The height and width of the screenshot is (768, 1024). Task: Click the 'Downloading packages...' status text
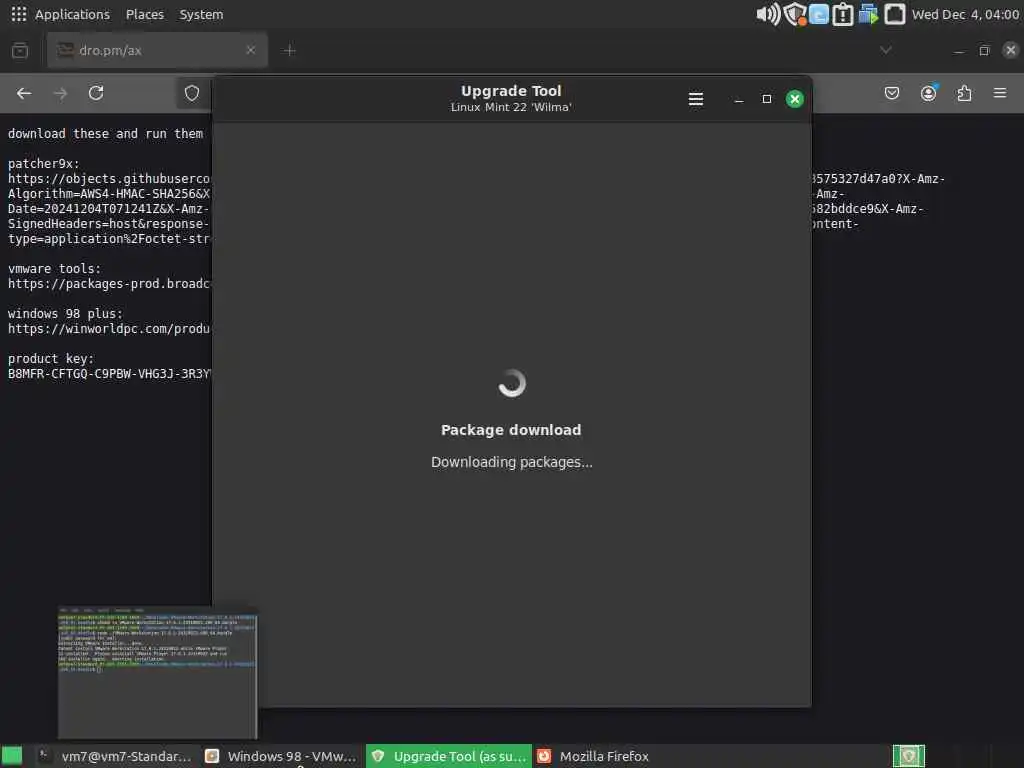tap(511, 462)
